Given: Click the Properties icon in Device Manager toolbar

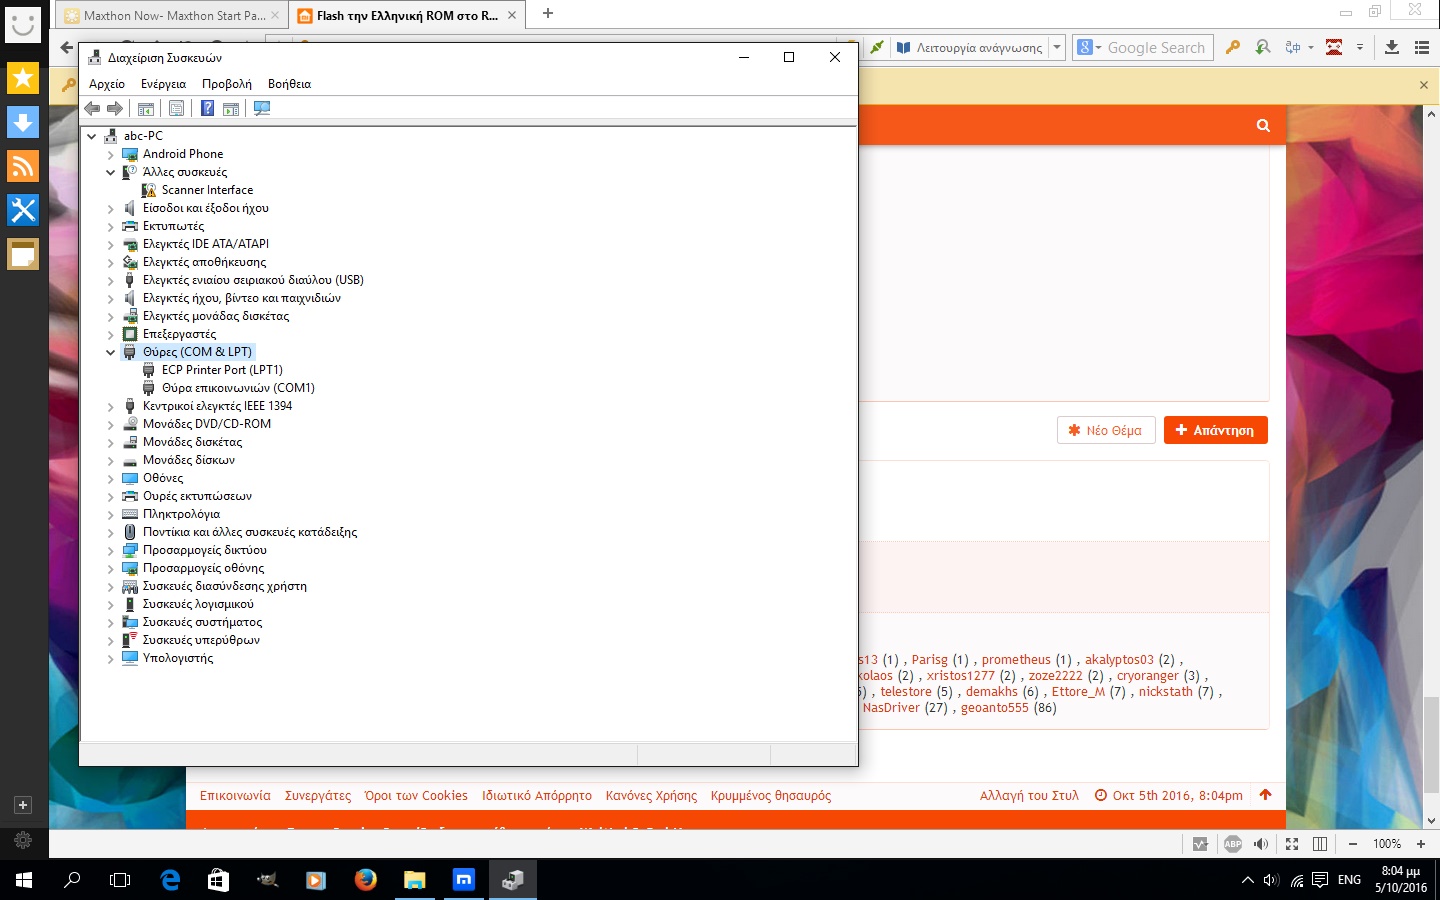Looking at the screenshot, I should (176, 108).
